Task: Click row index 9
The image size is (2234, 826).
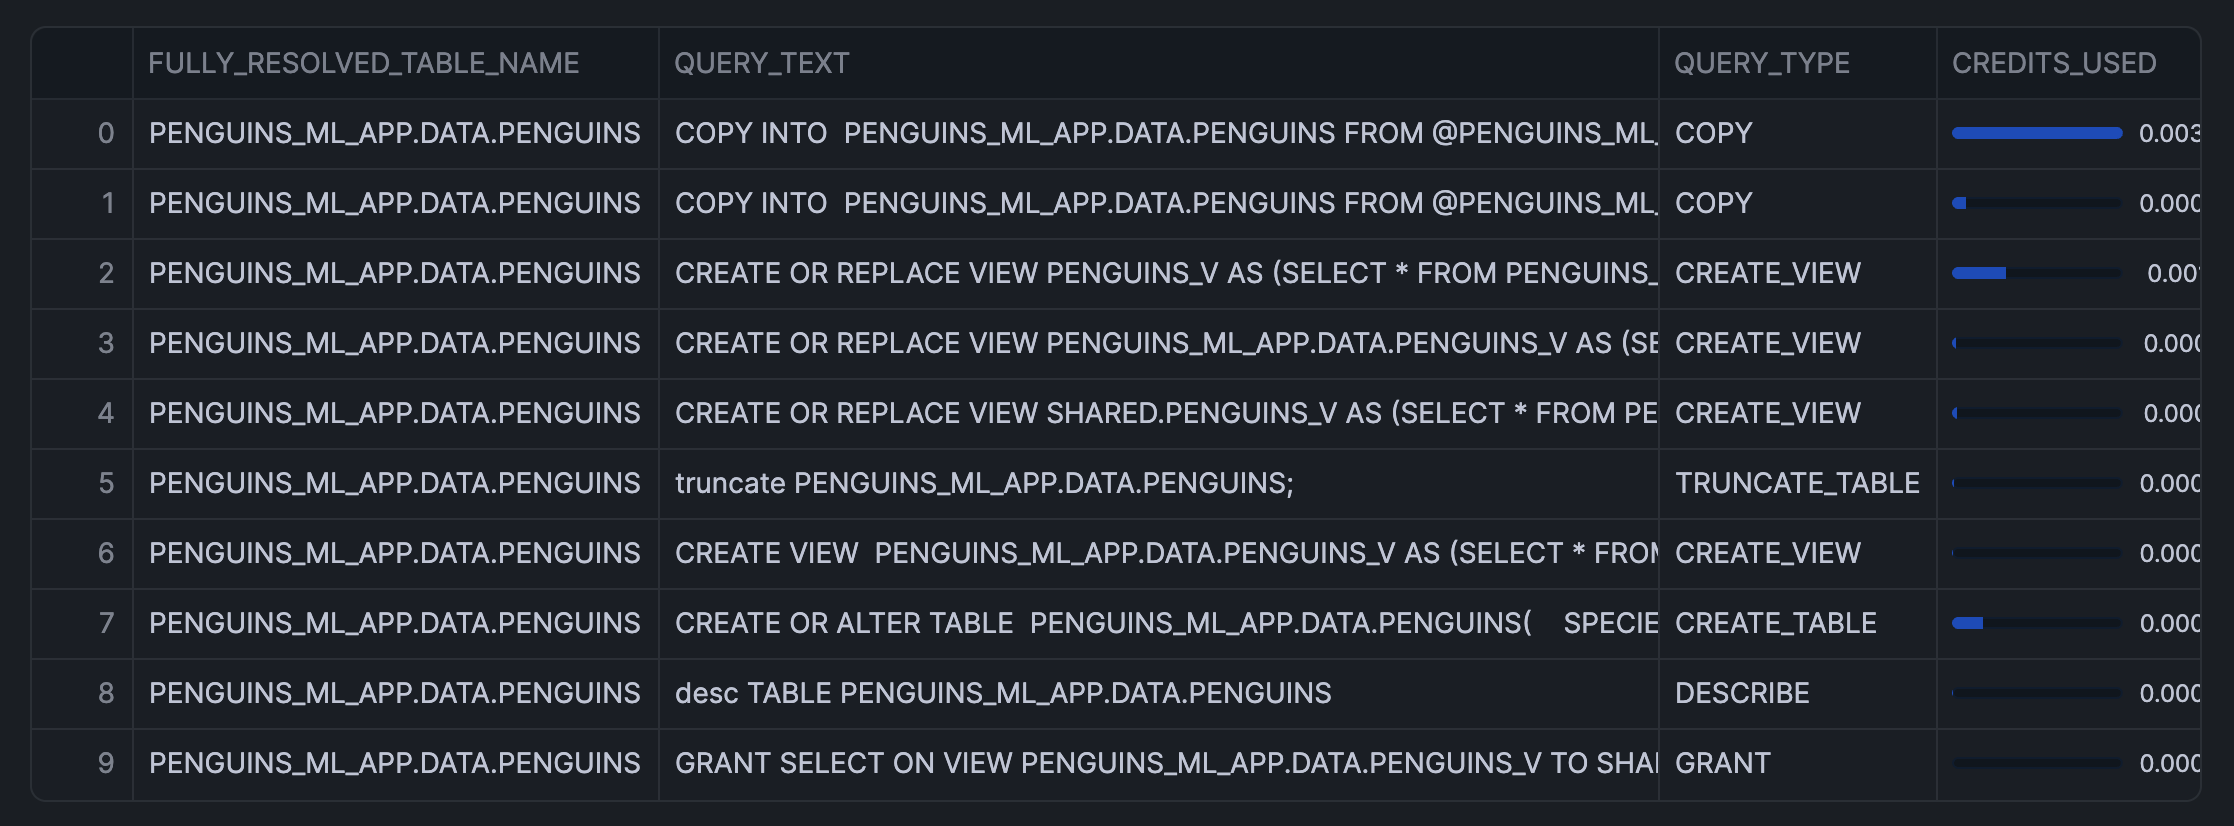Action: 105,763
